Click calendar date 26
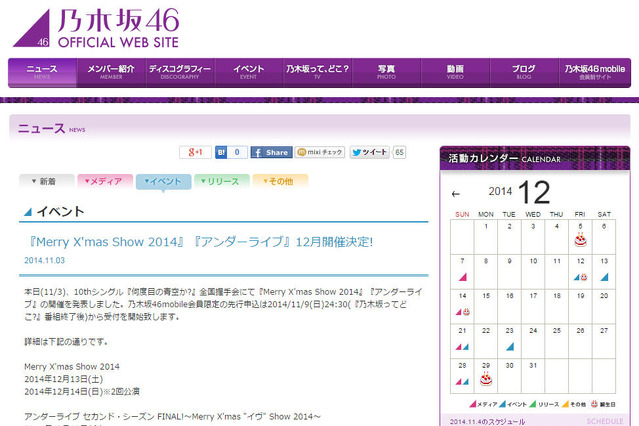Viewport: 639px width, 426px height. point(580,331)
